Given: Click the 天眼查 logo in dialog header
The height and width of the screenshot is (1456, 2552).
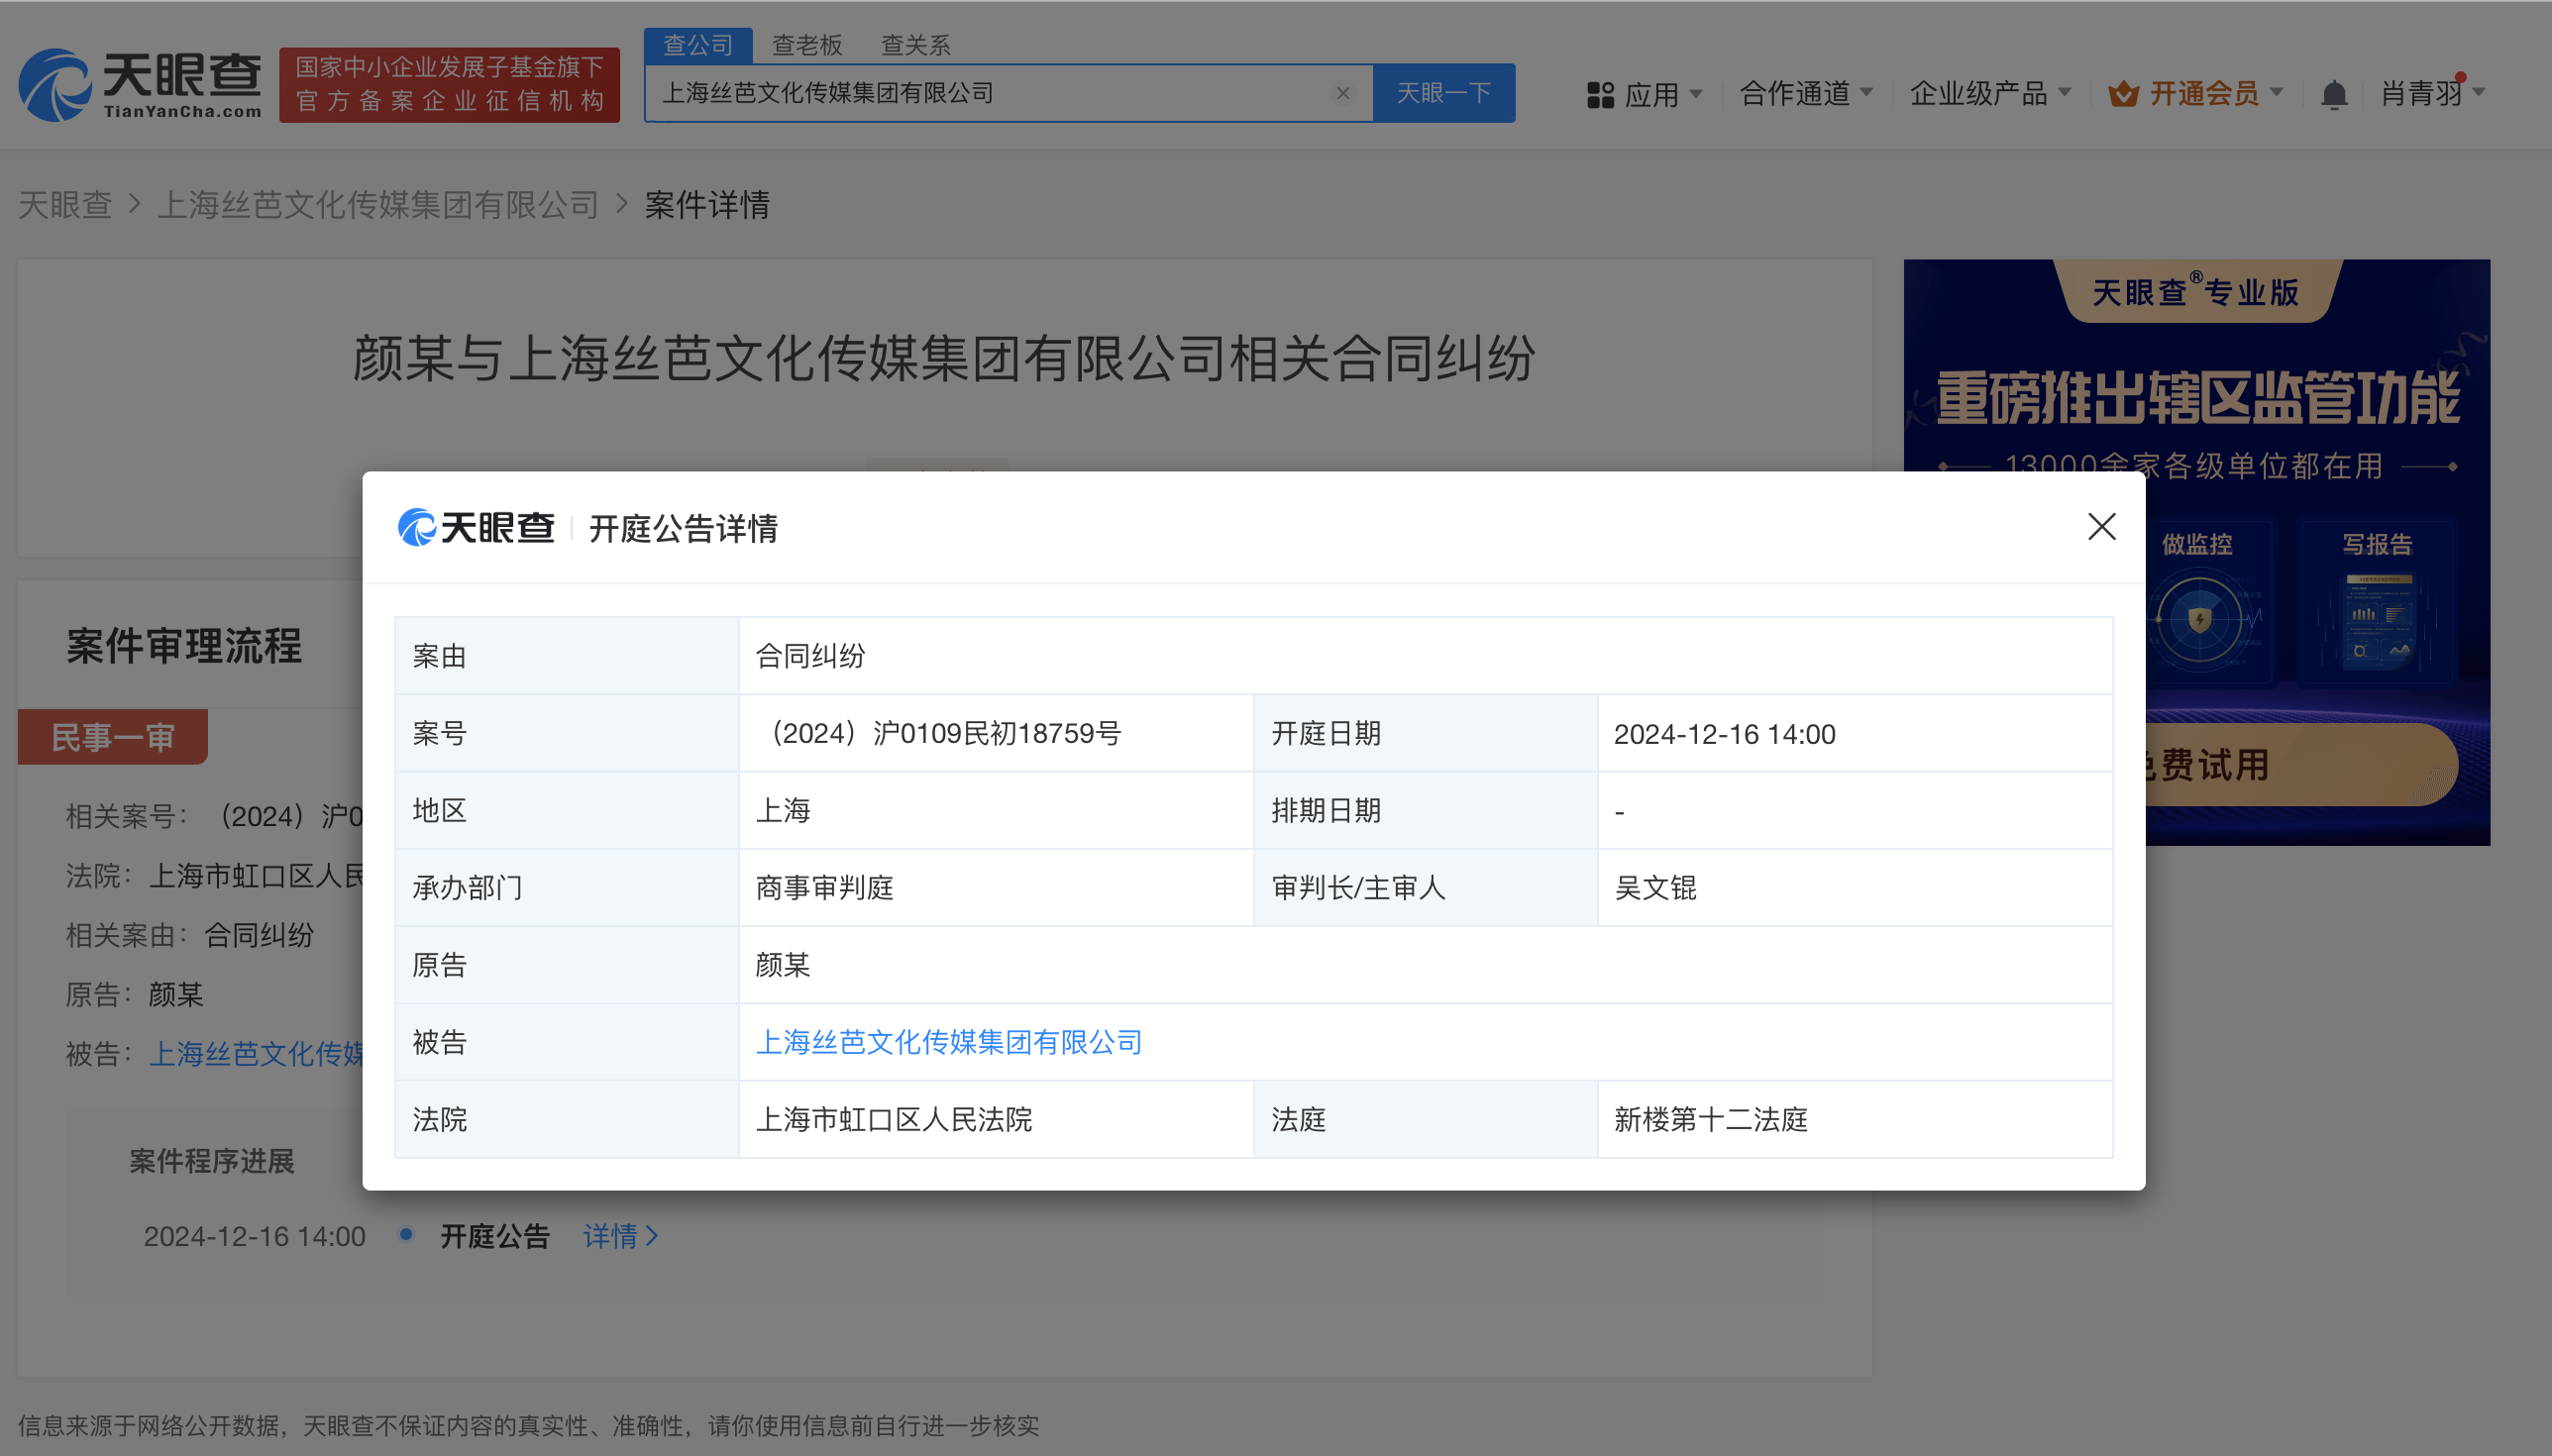Looking at the screenshot, I should coord(476,528).
